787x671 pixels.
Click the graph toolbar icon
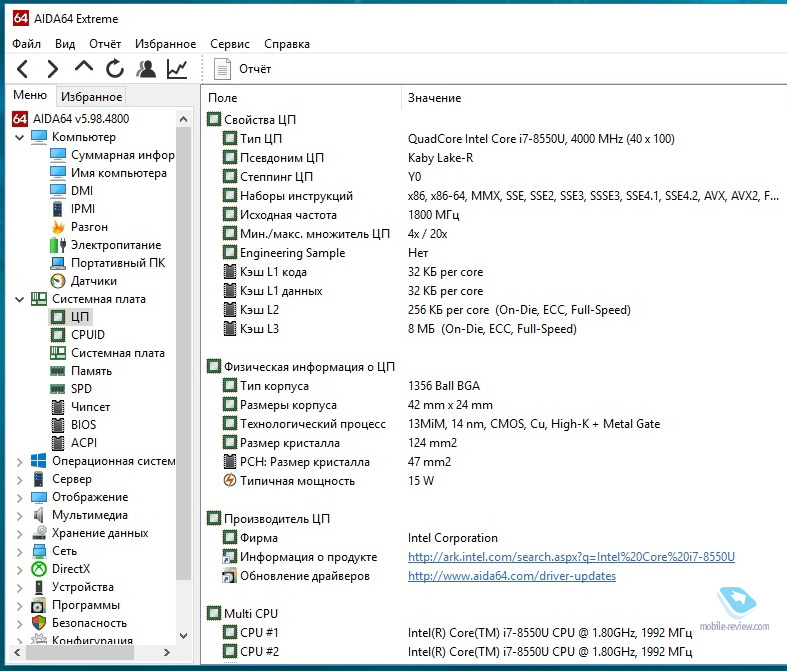[177, 69]
